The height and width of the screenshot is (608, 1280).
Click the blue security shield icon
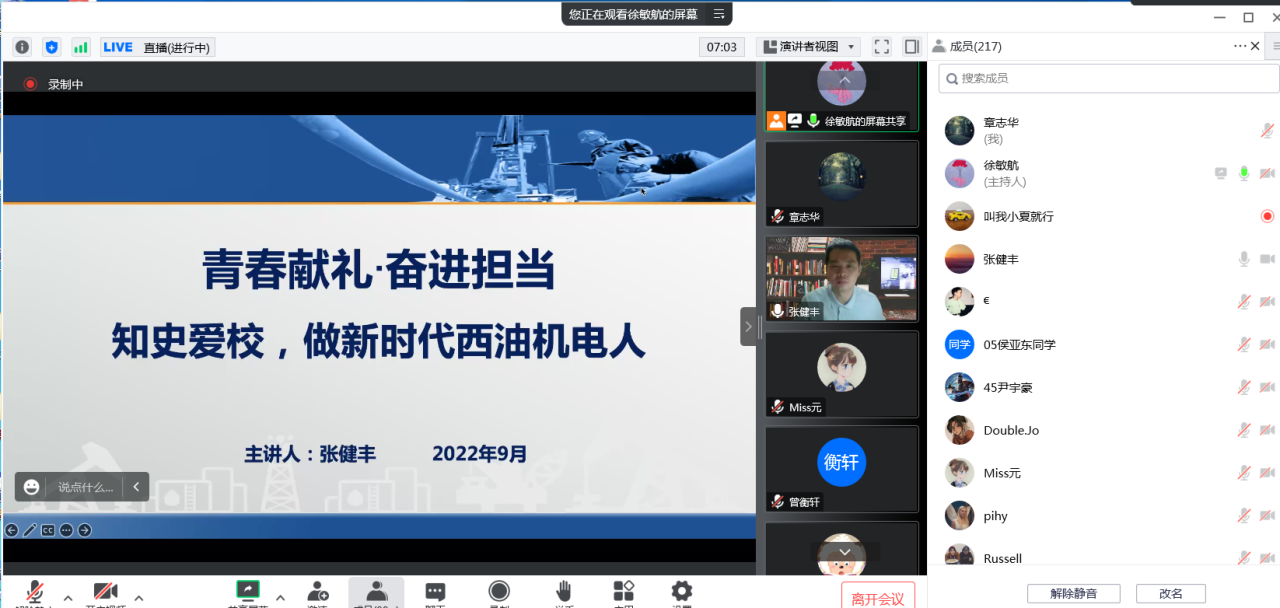pos(52,47)
